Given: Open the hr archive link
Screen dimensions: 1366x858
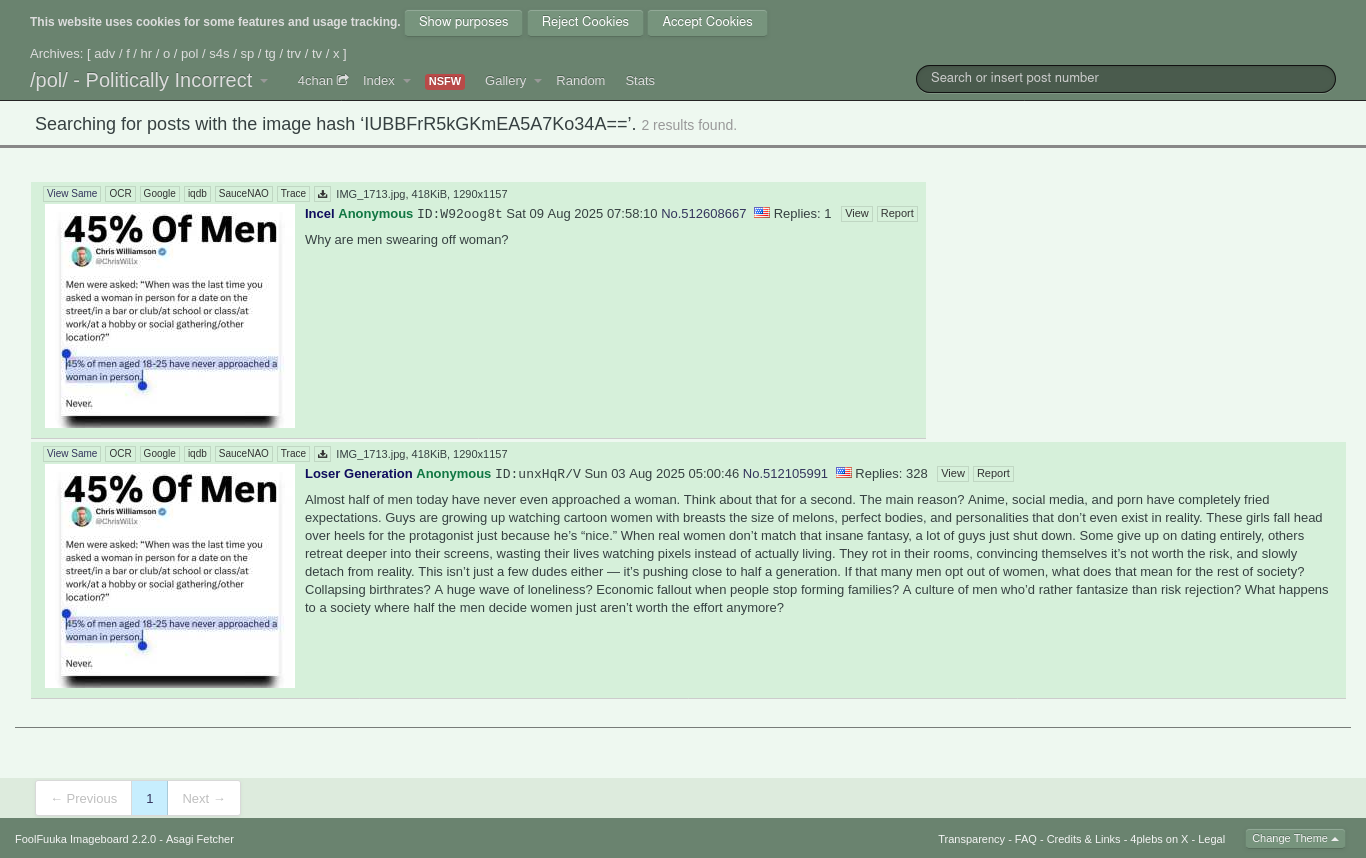Looking at the screenshot, I should coord(146,54).
